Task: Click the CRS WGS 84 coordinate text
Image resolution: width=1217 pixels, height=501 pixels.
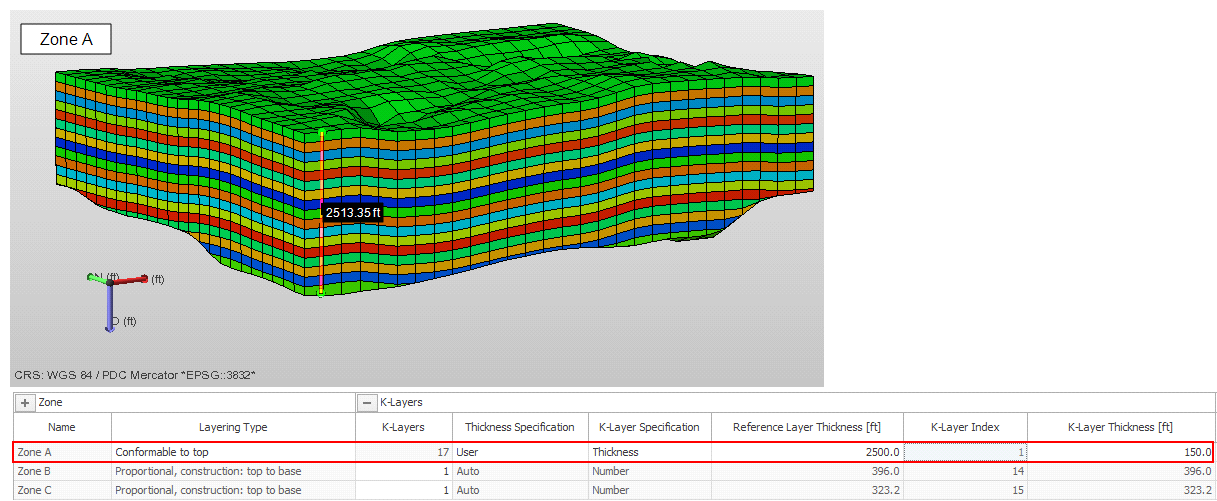Action: pyautogui.click(x=135, y=375)
